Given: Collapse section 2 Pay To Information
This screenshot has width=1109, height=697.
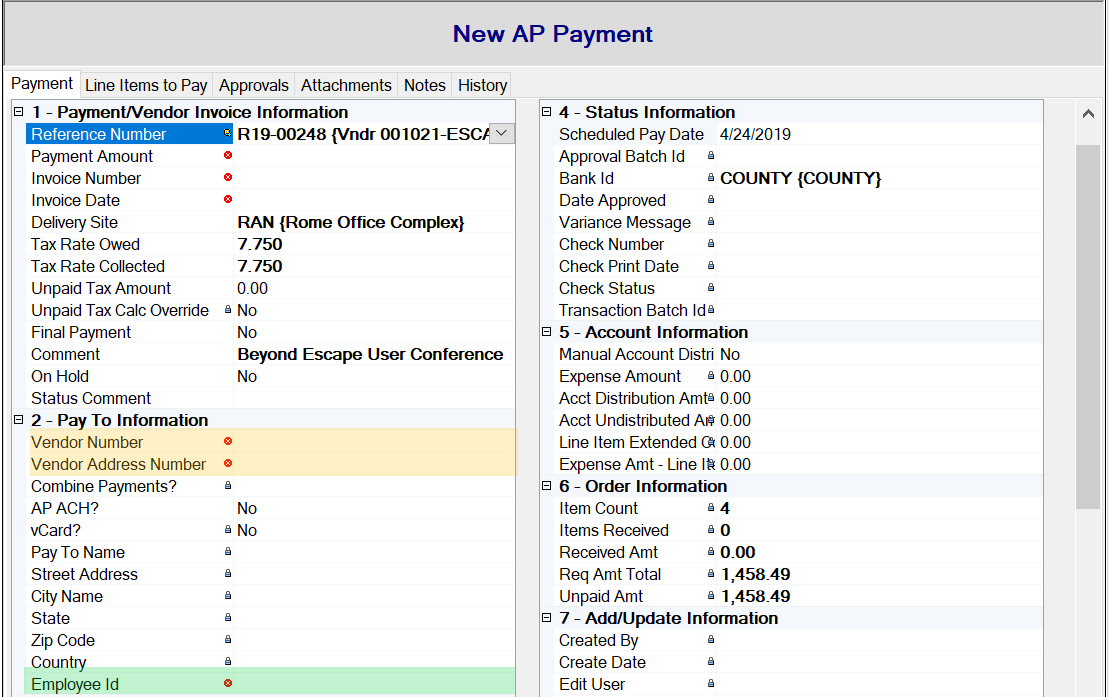Looking at the screenshot, I should (18, 420).
